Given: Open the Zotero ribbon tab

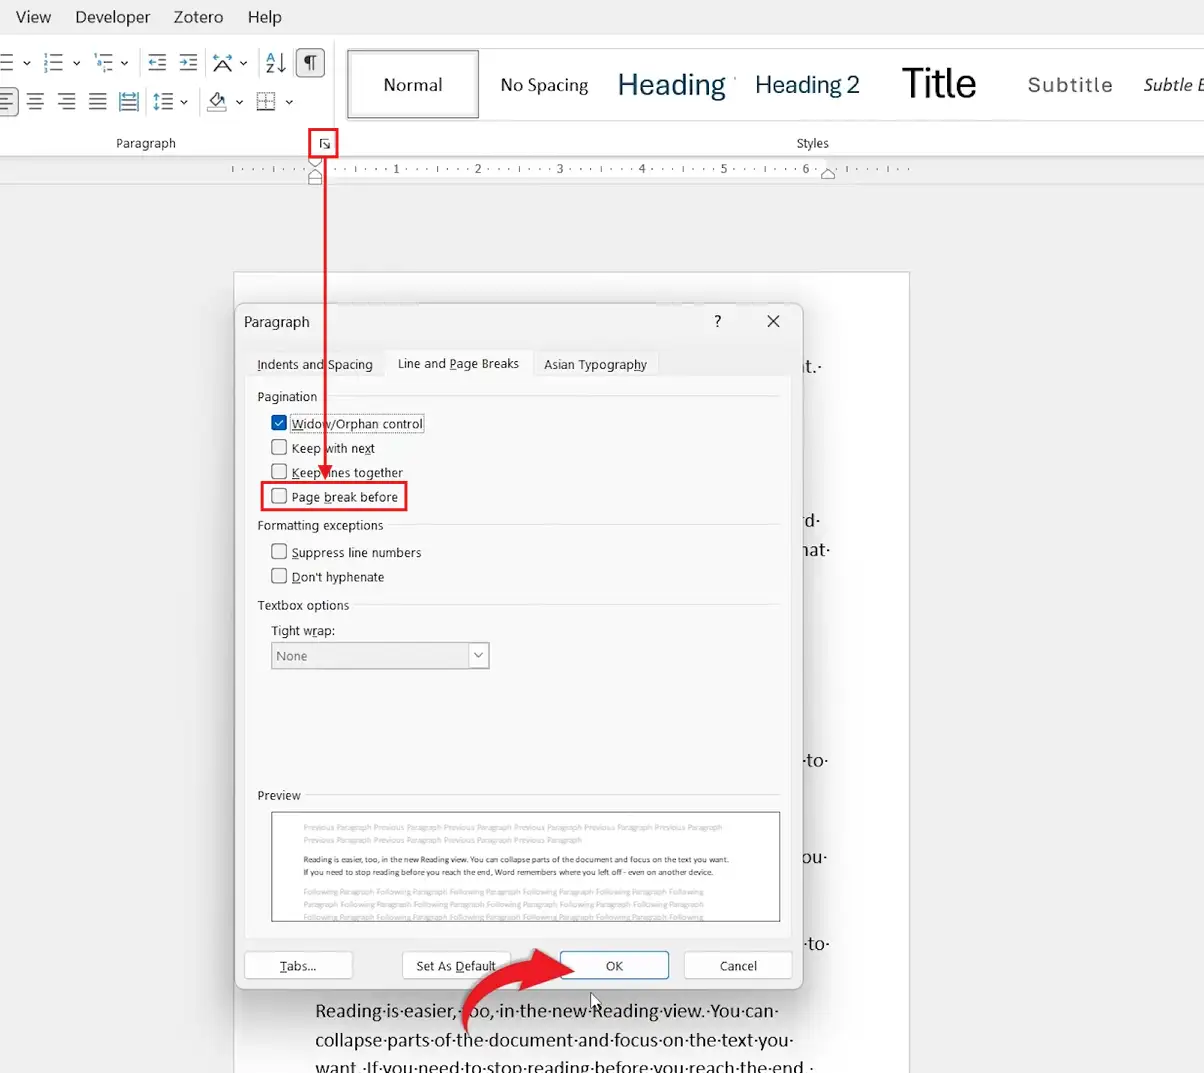Looking at the screenshot, I should tap(198, 17).
